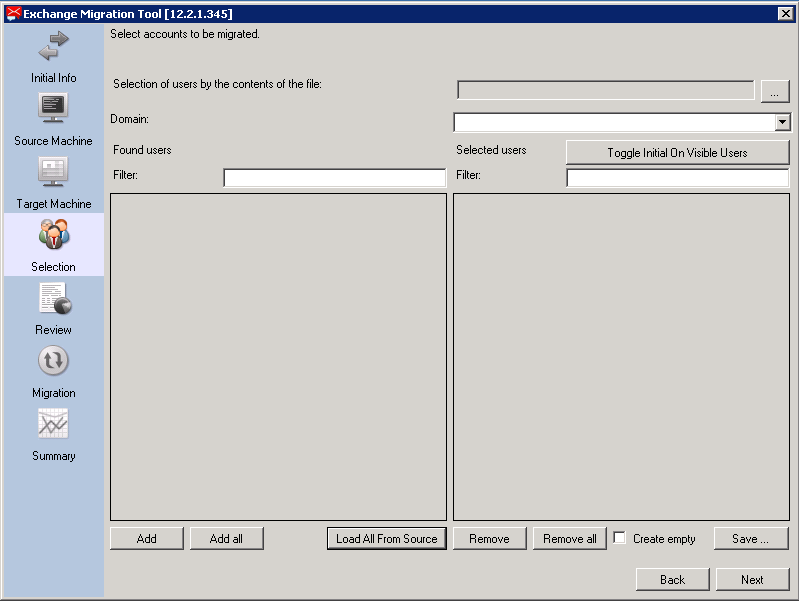Screen dimensions: 799x601
Task: Click the Exchange Migration Tool title icon
Action: (13, 14)
